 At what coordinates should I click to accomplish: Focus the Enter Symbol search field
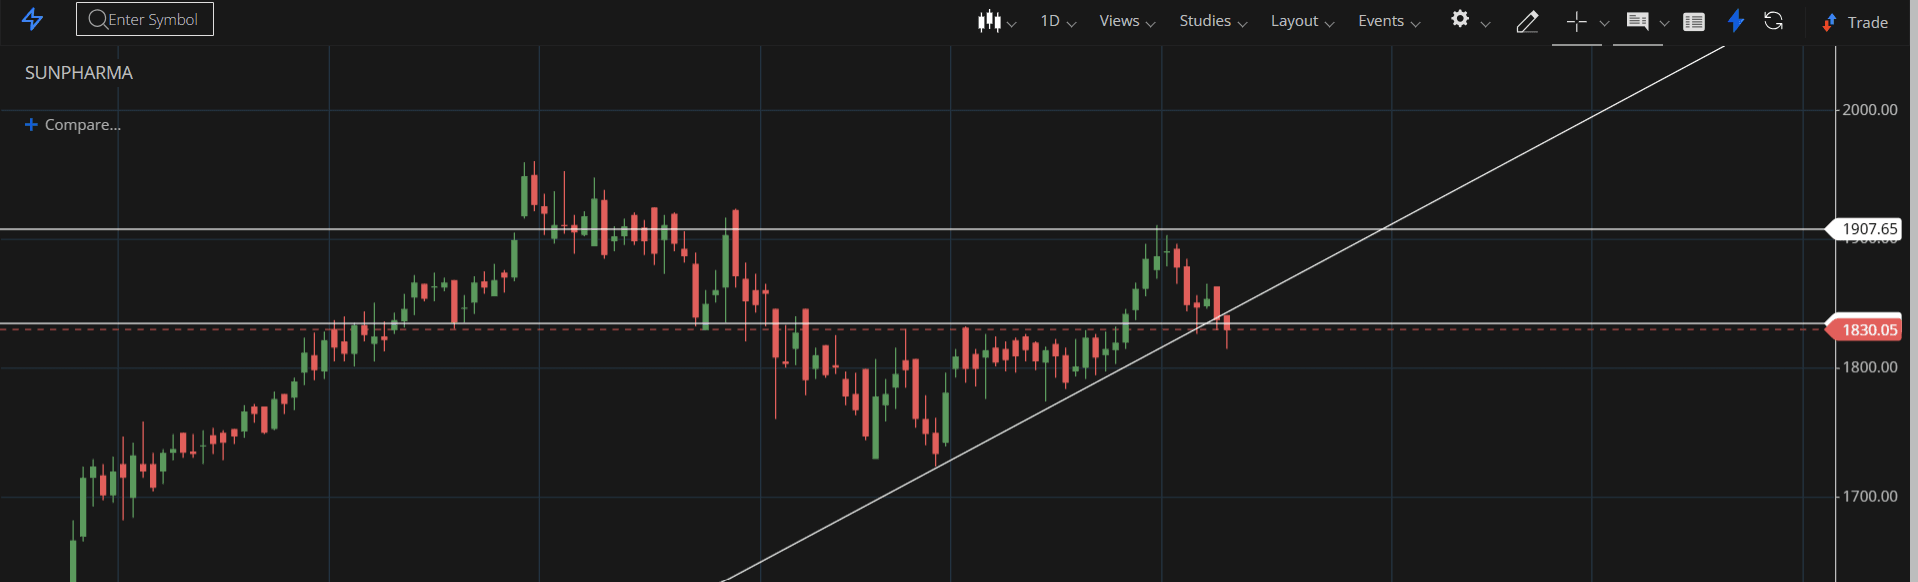tap(145, 19)
